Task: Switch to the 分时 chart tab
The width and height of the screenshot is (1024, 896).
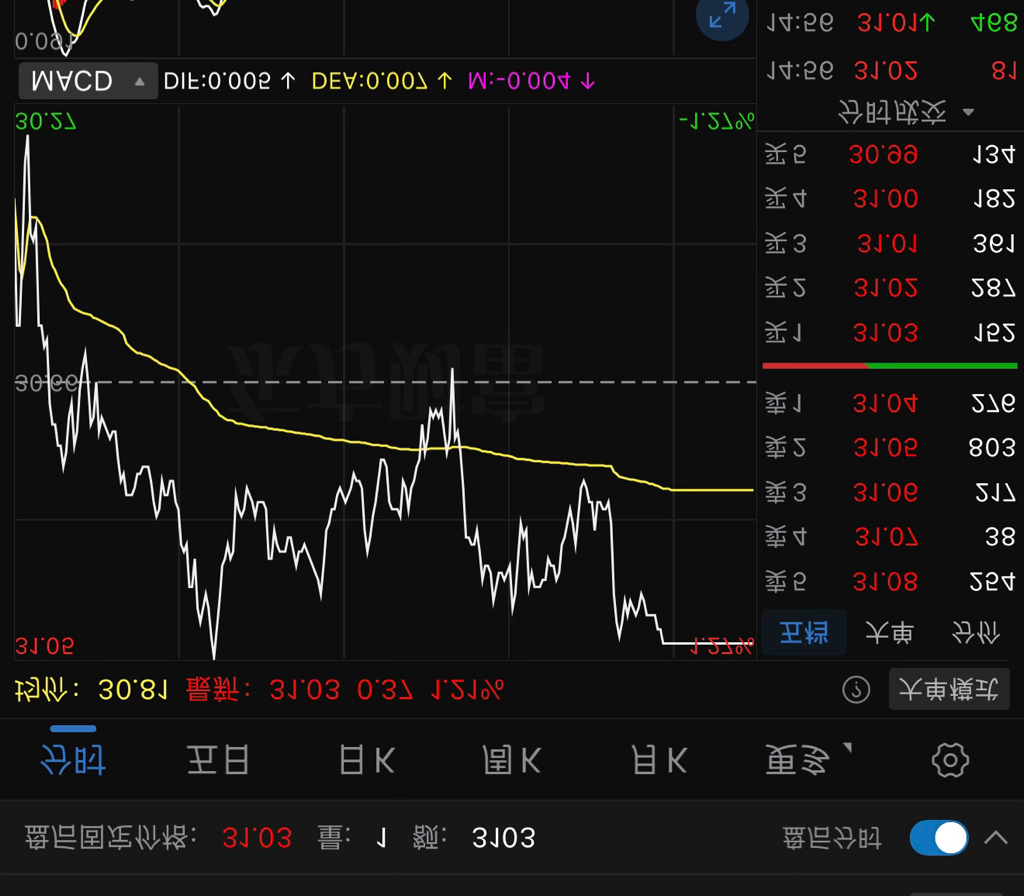Action: (x=73, y=760)
